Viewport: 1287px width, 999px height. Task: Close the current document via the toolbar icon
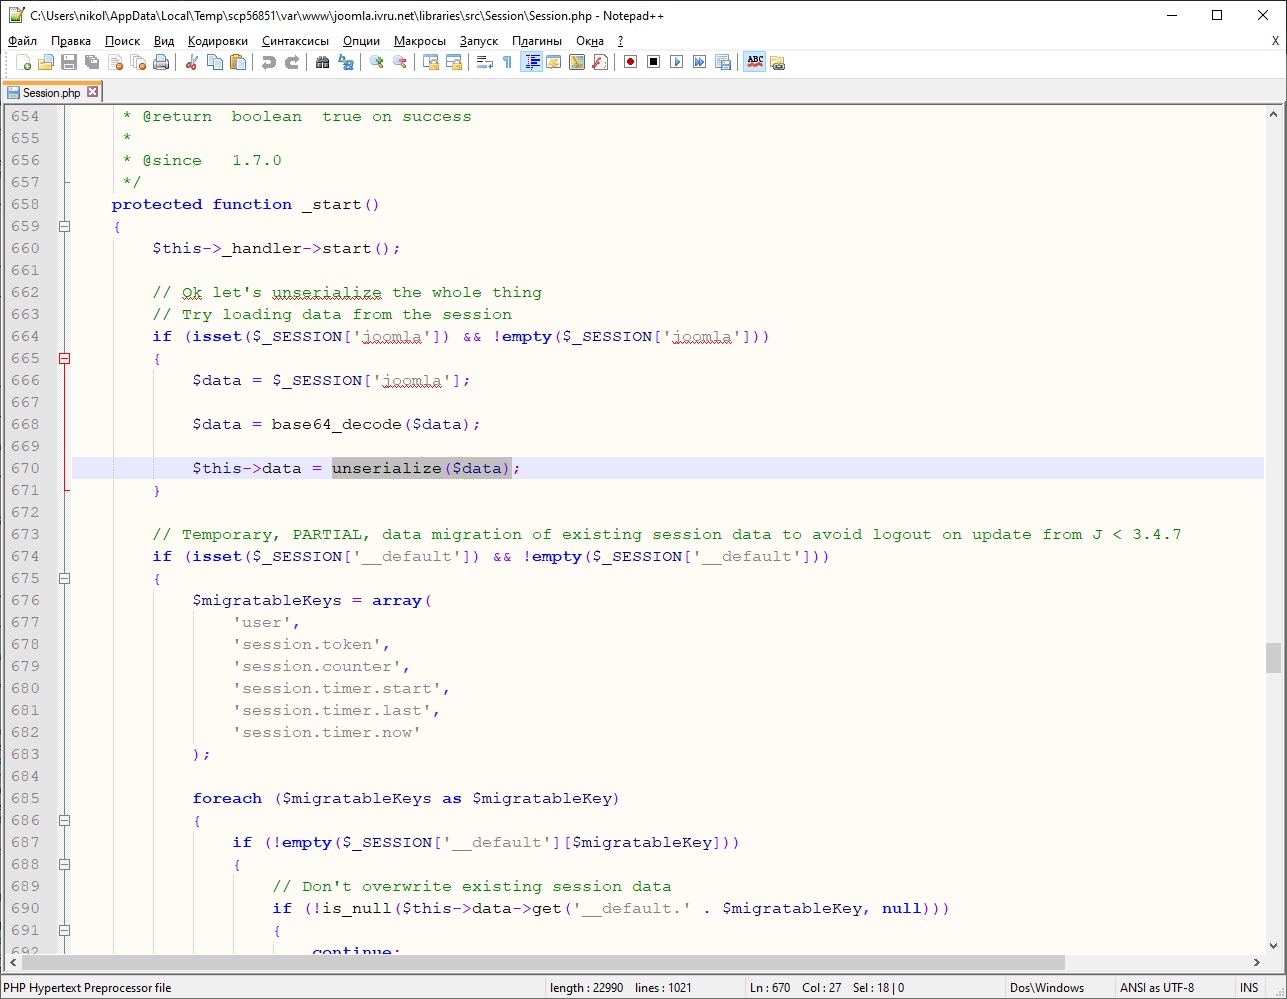115,63
